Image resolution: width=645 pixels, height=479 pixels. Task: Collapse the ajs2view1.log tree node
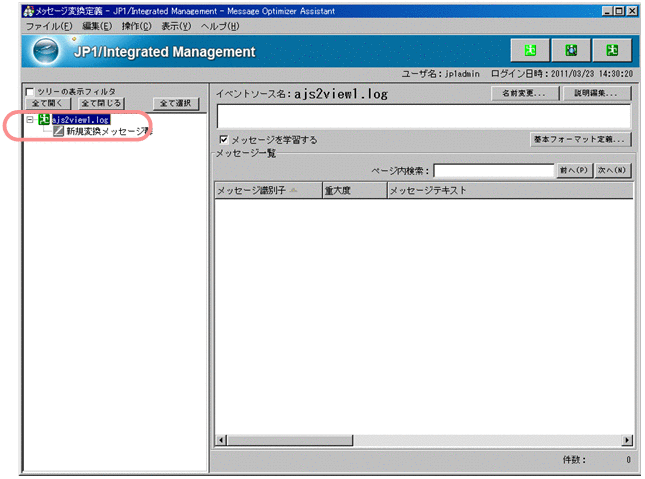tap(30, 120)
